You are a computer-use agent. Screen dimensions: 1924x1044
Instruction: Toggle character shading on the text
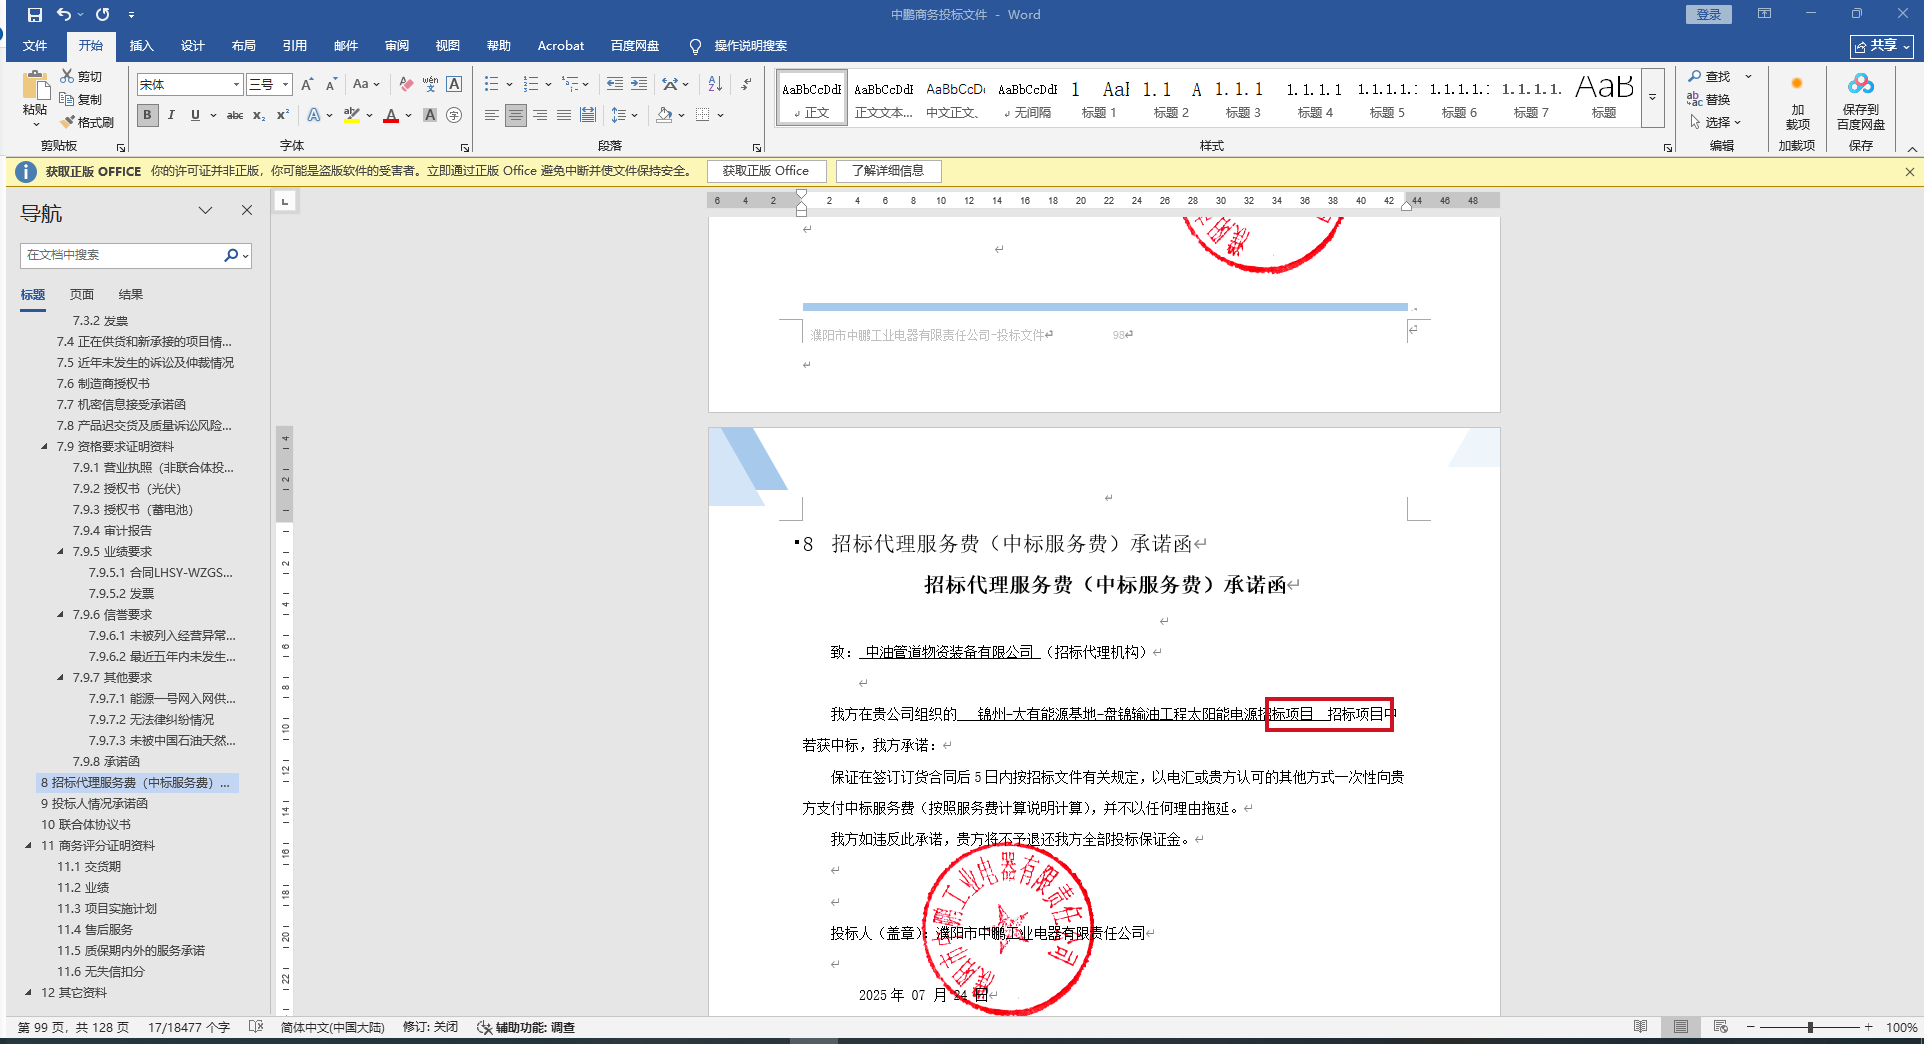[430, 115]
